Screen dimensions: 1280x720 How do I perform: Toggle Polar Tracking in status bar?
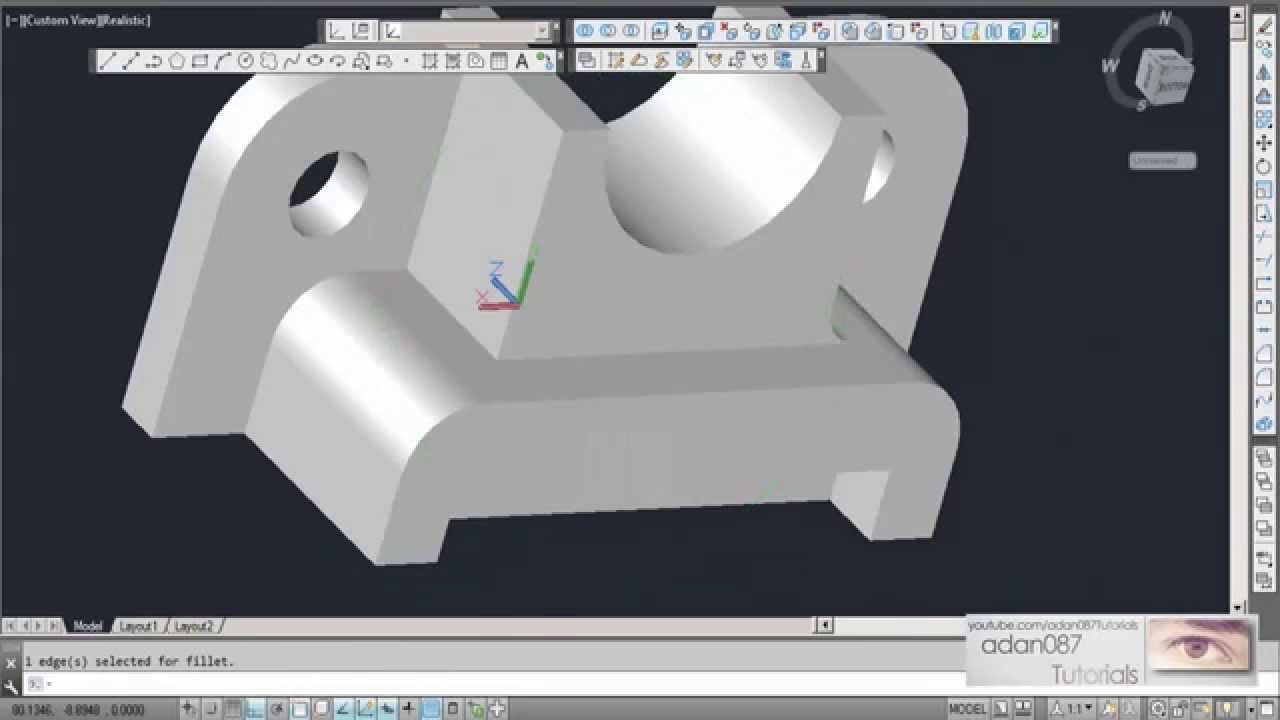pyautogui.click(x=277, y=709)
